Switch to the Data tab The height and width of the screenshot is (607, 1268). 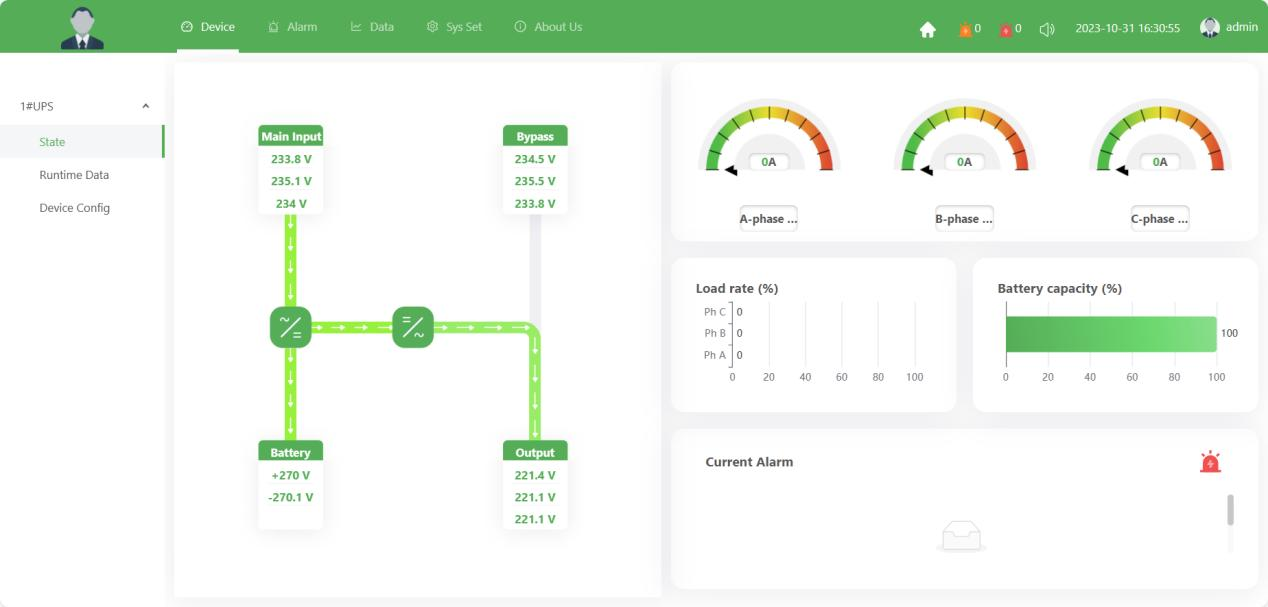click(372, 27)
